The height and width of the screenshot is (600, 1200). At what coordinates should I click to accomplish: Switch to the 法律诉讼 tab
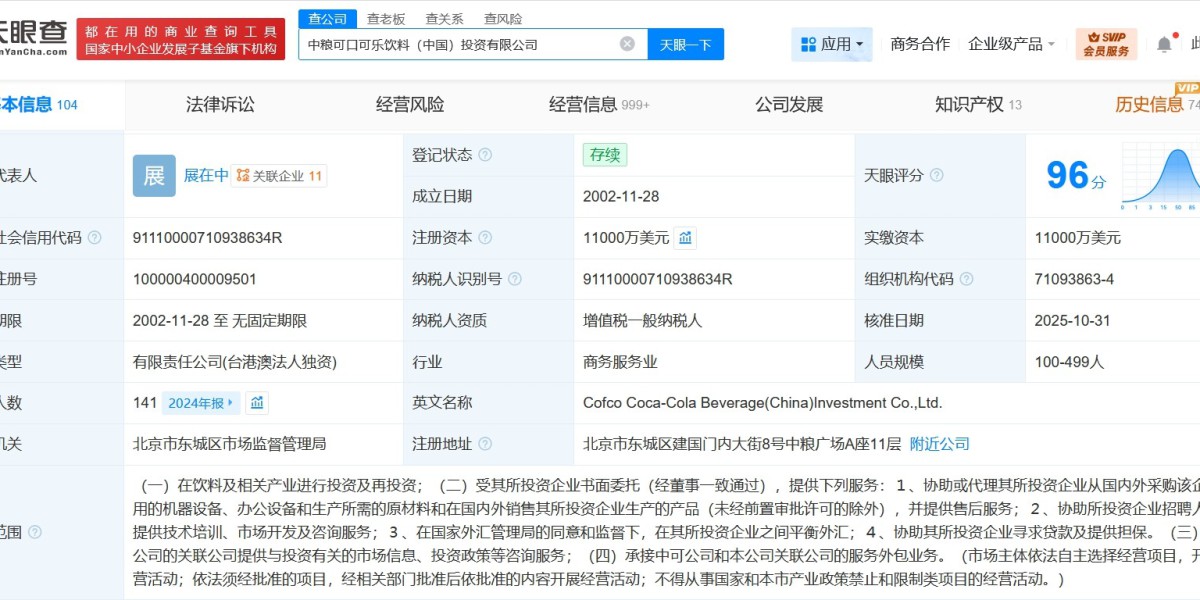tap(220, 104)
